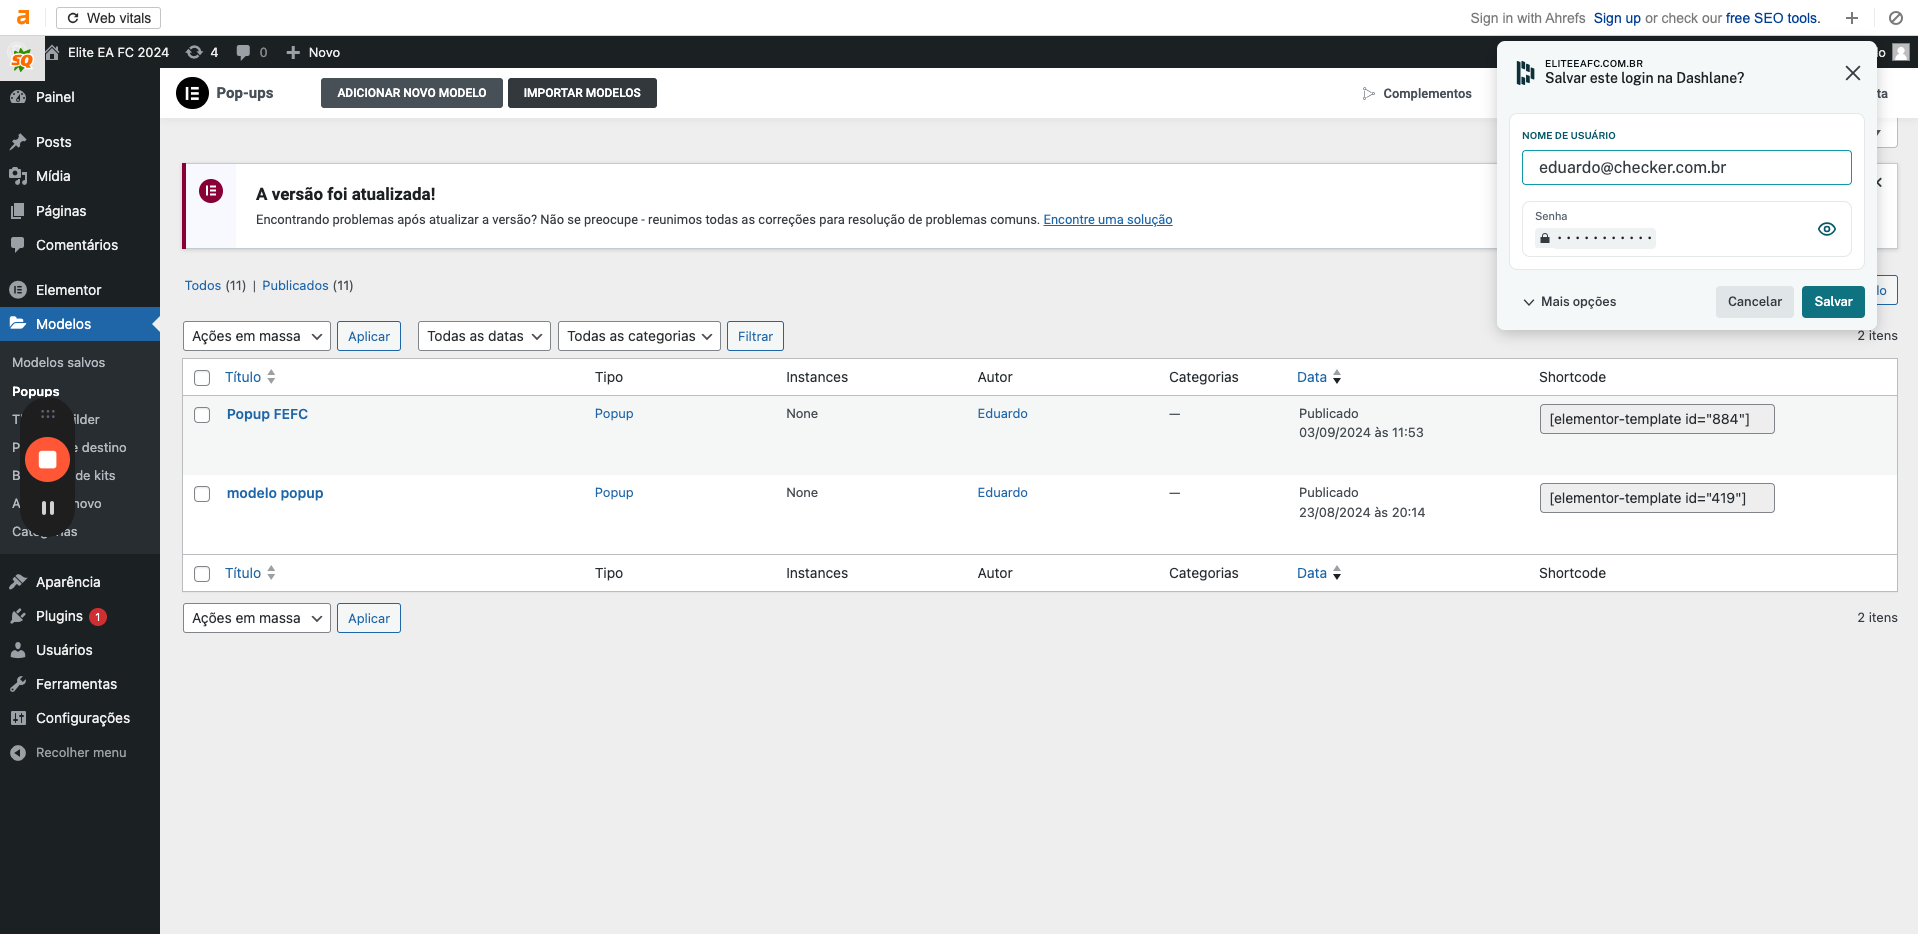Collapse the menu with Recolher menu
1918x934 pixels.
point(80,753)
